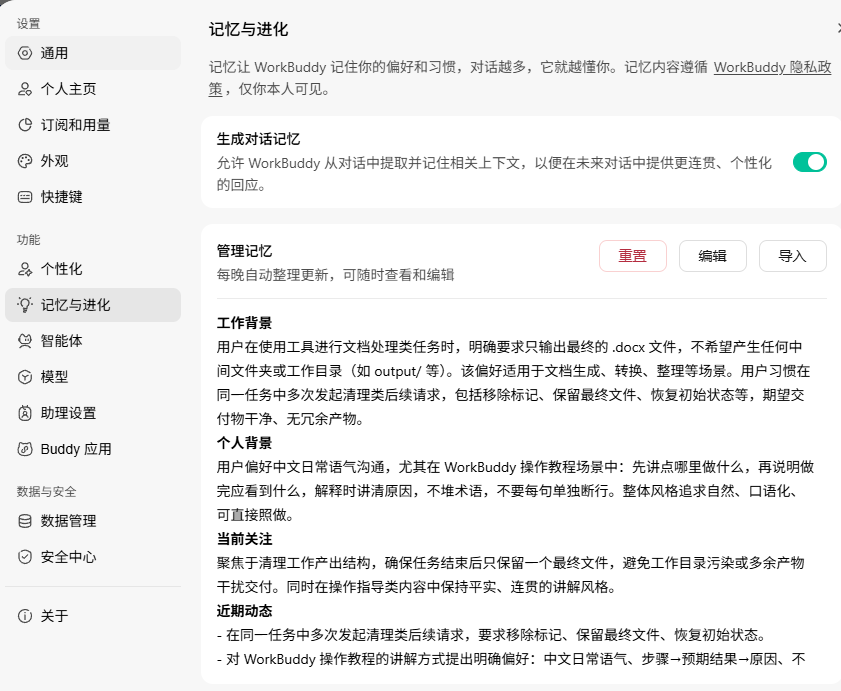
Task: Click the 智能体 agent icon
Action: click(25, 341)
